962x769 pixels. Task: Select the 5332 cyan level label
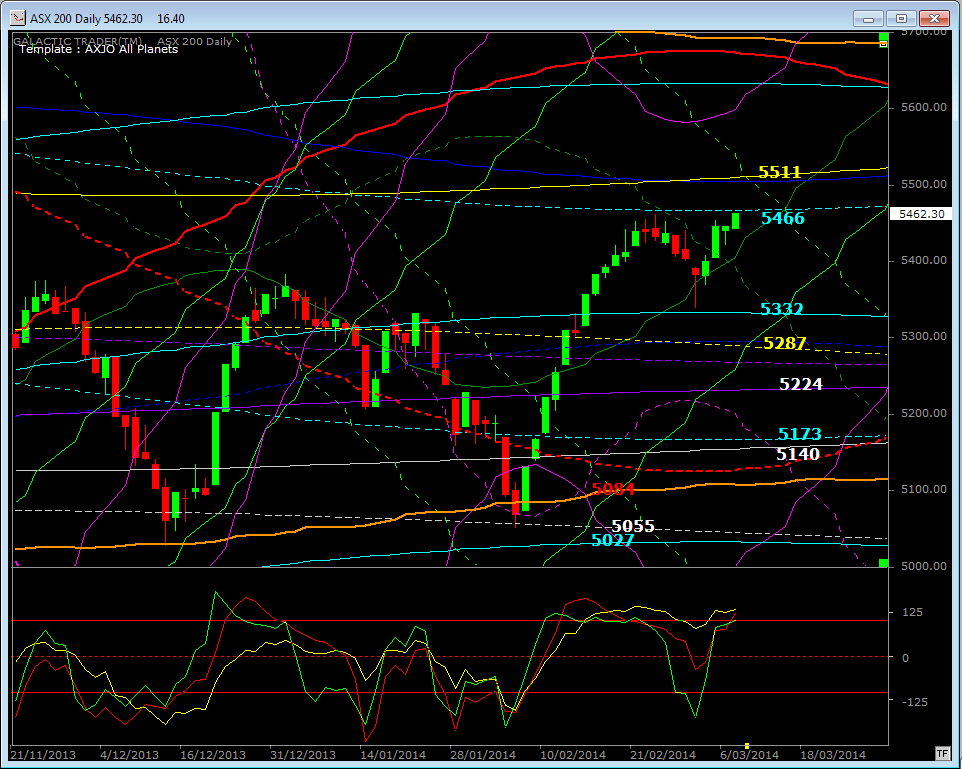(x=782, y=309)
